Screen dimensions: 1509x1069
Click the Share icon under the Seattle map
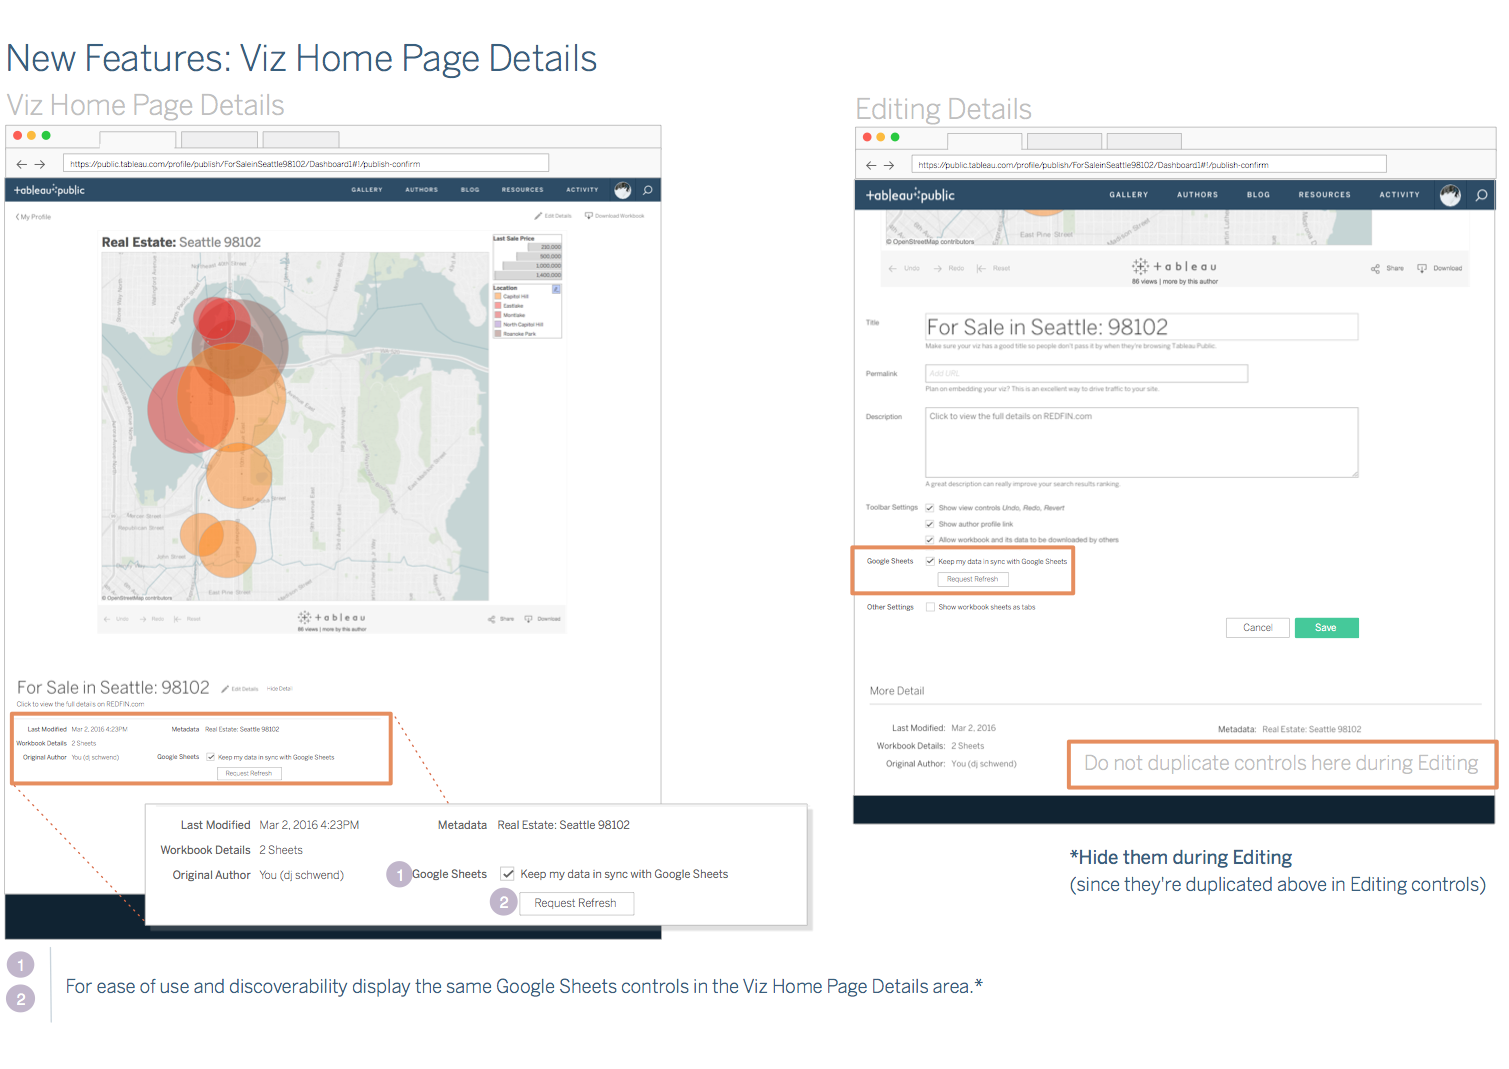tap(492, 619)
